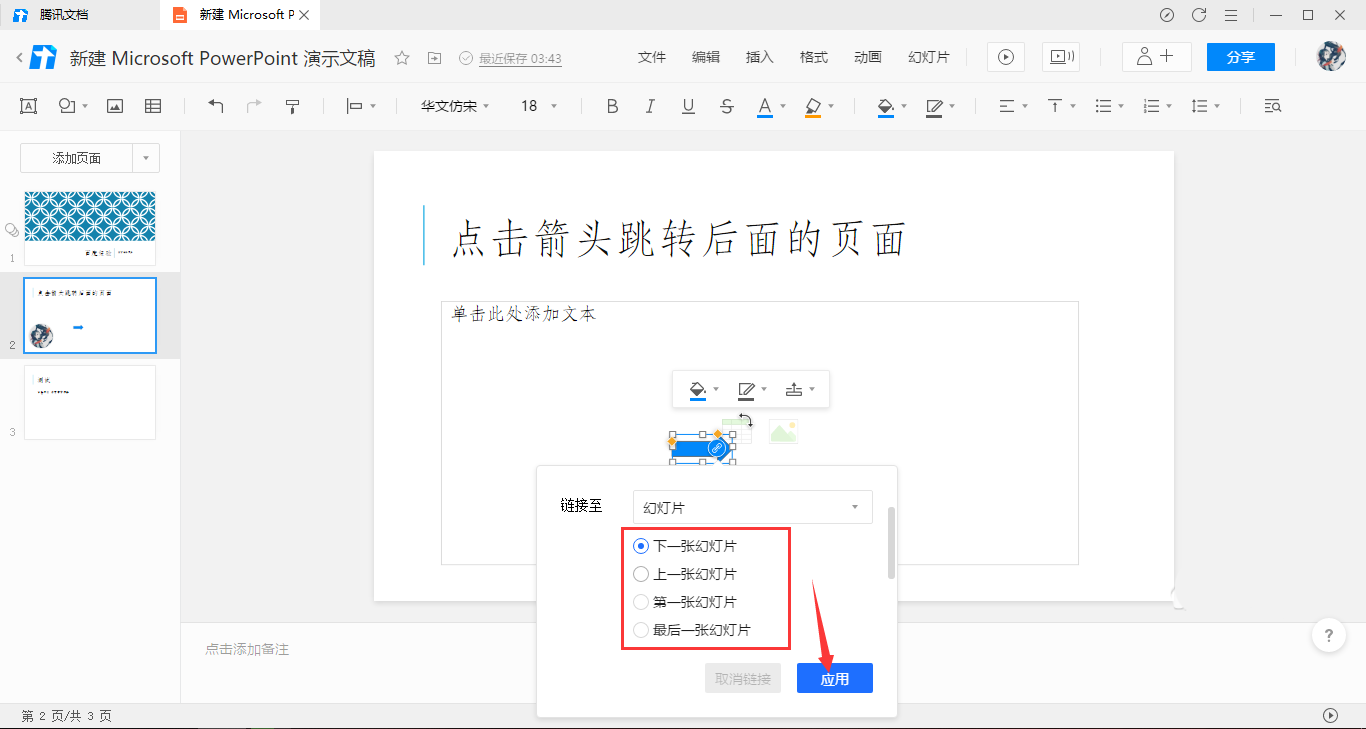Open the 链接至 target dropdown
1366x729 pixels.
click(x=751, y=507)
